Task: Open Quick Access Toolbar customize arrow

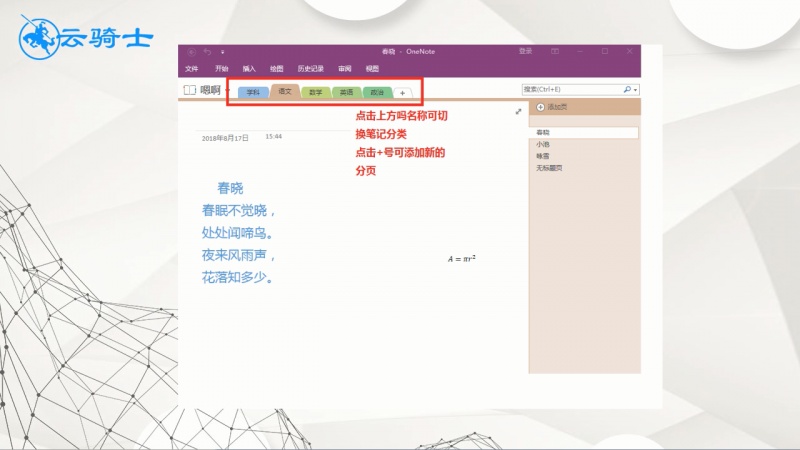Action: pos(222,52)
